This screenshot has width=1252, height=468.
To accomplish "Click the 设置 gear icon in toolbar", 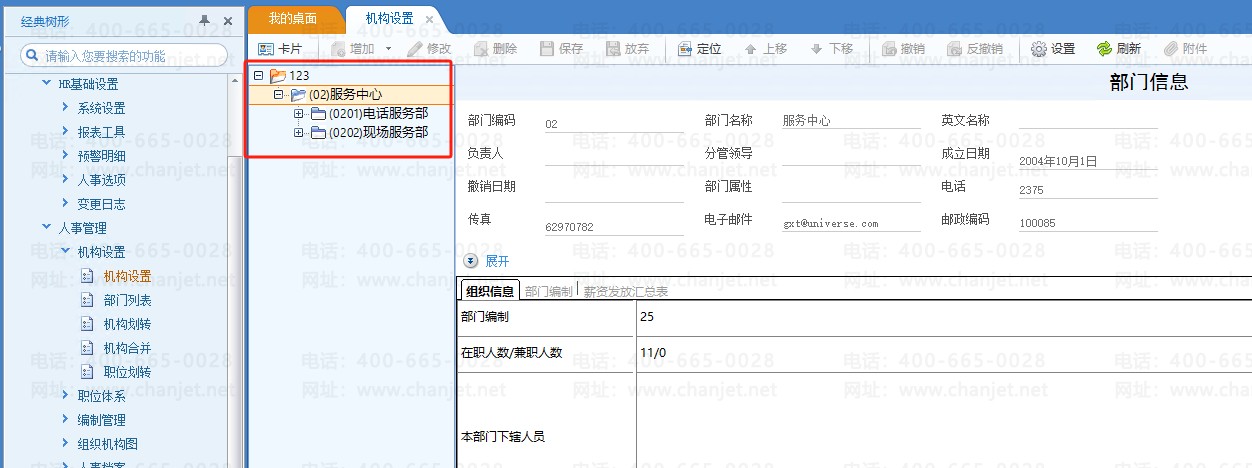I will click(x=1039, y=48).
